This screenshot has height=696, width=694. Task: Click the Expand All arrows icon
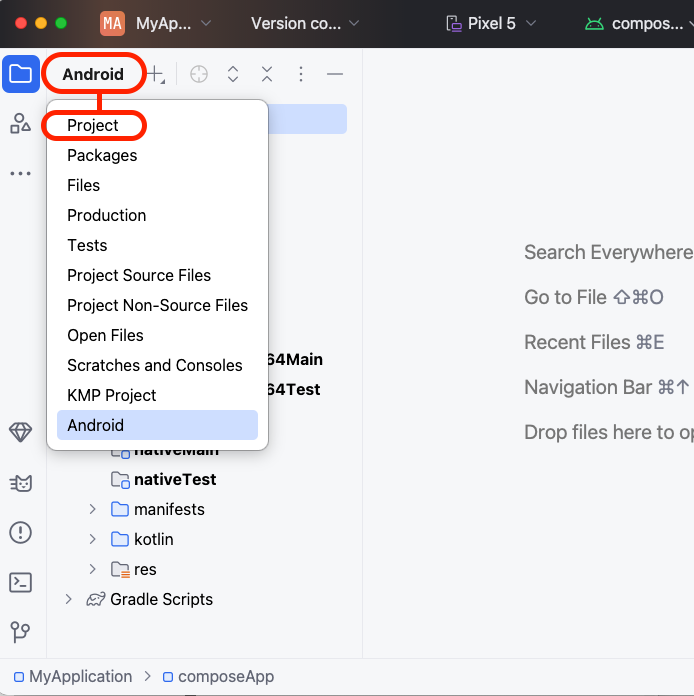[x=233, y=74]
